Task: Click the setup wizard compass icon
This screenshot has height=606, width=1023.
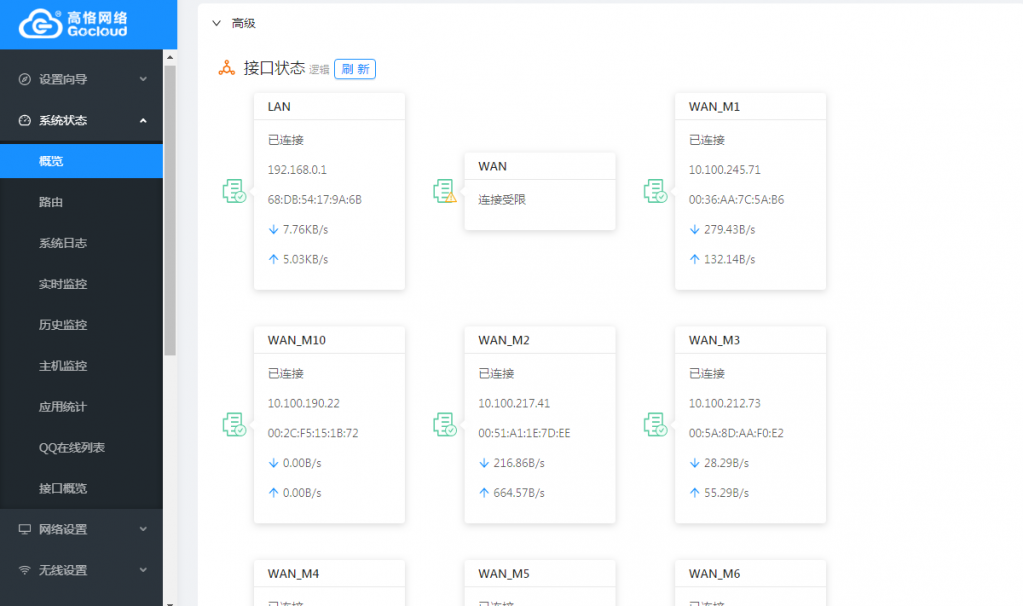Action: [25, 80]
